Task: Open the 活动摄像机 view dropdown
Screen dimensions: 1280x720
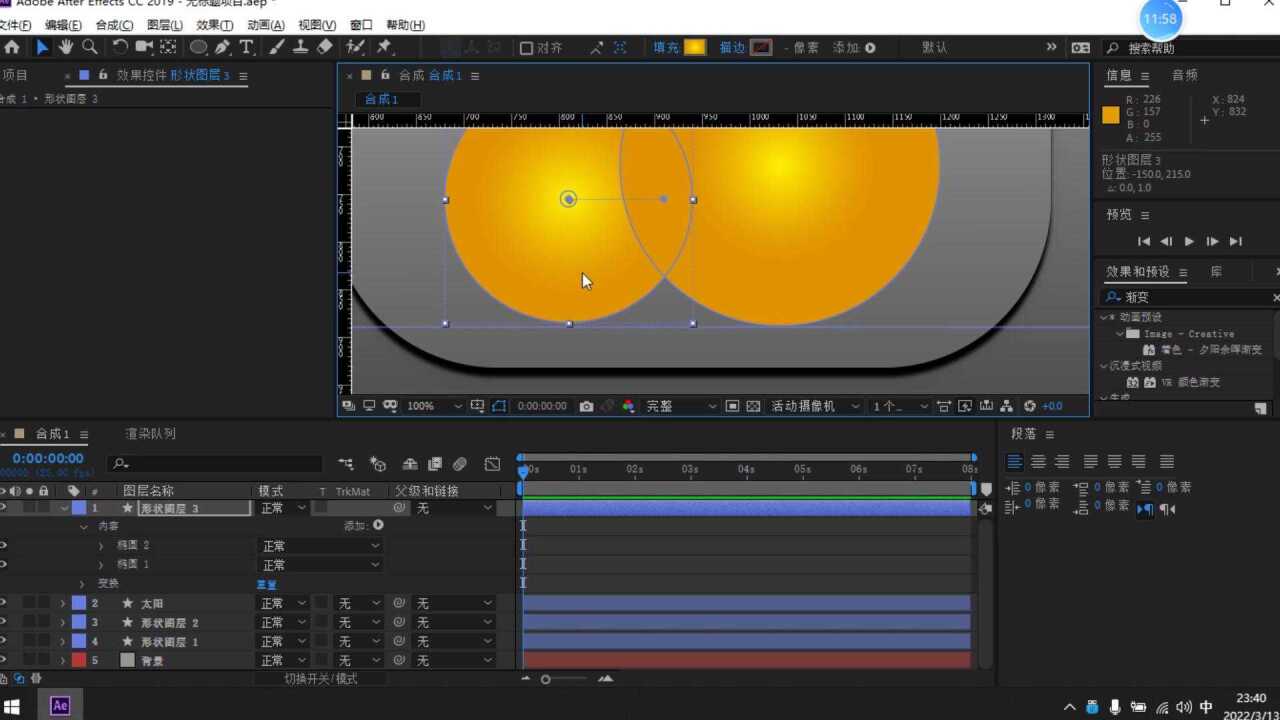Action: [815, 406]
